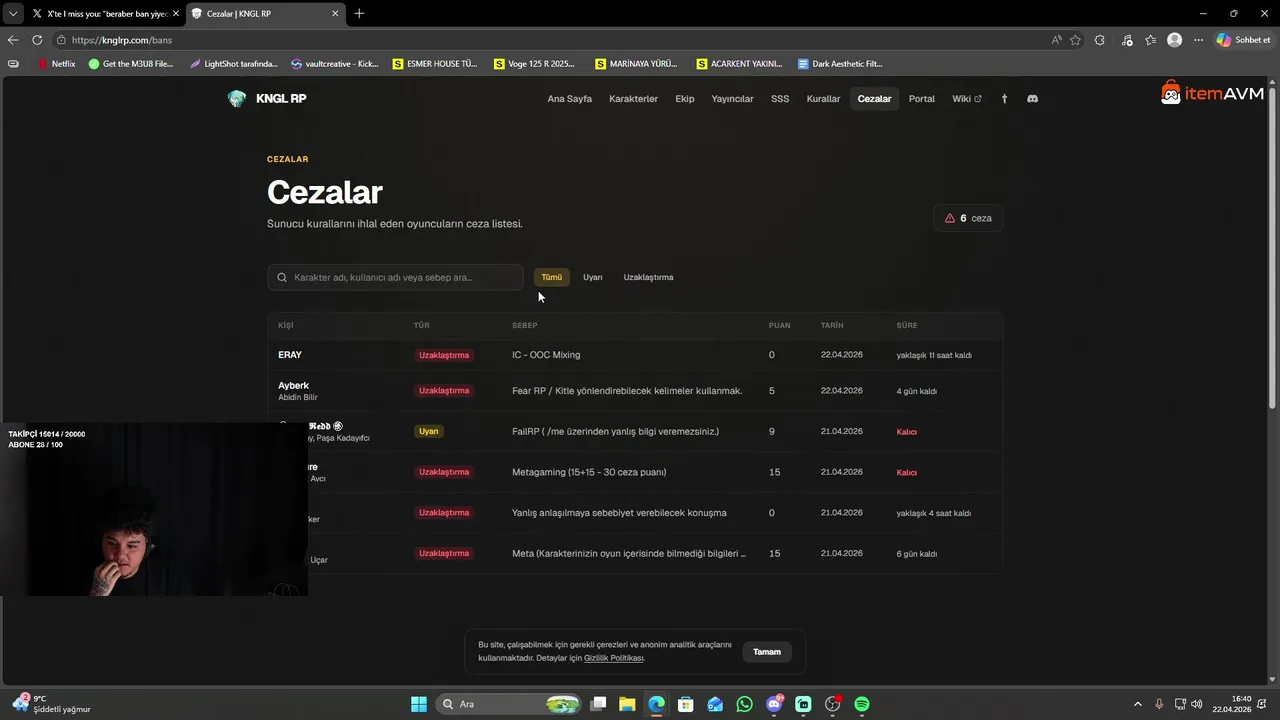Viewport: 1280px width, 720px height.
Task: Open Mail app in taskbar
Action: (715, 704)
